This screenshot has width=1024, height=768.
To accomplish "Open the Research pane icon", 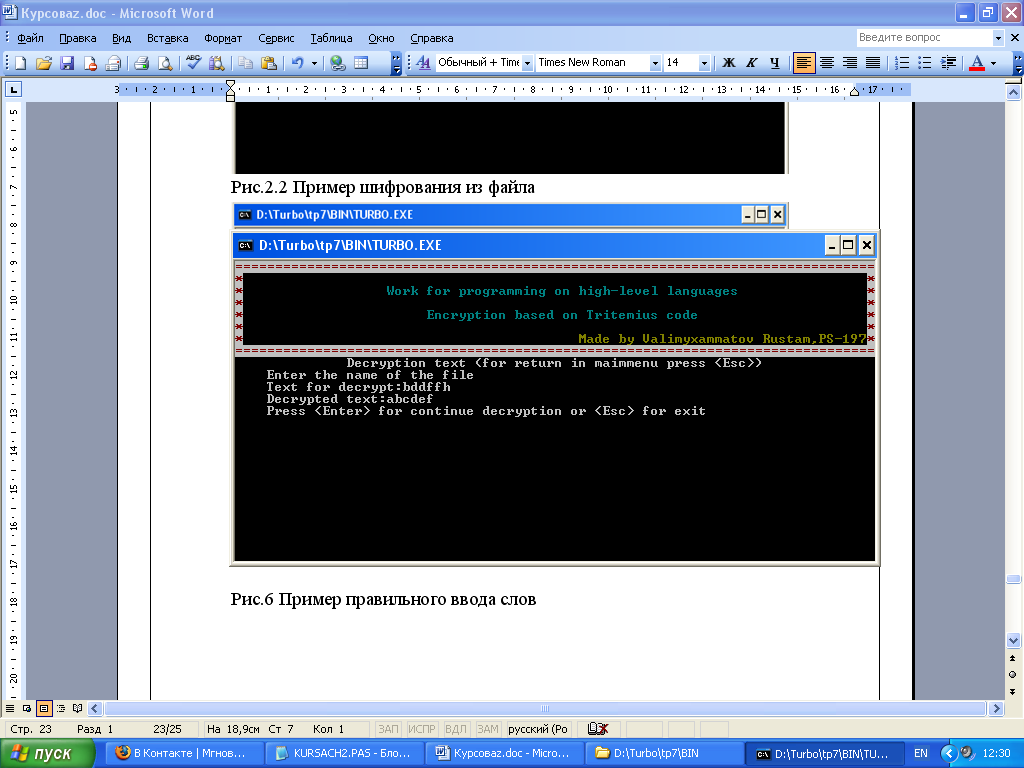I will 216,63.
